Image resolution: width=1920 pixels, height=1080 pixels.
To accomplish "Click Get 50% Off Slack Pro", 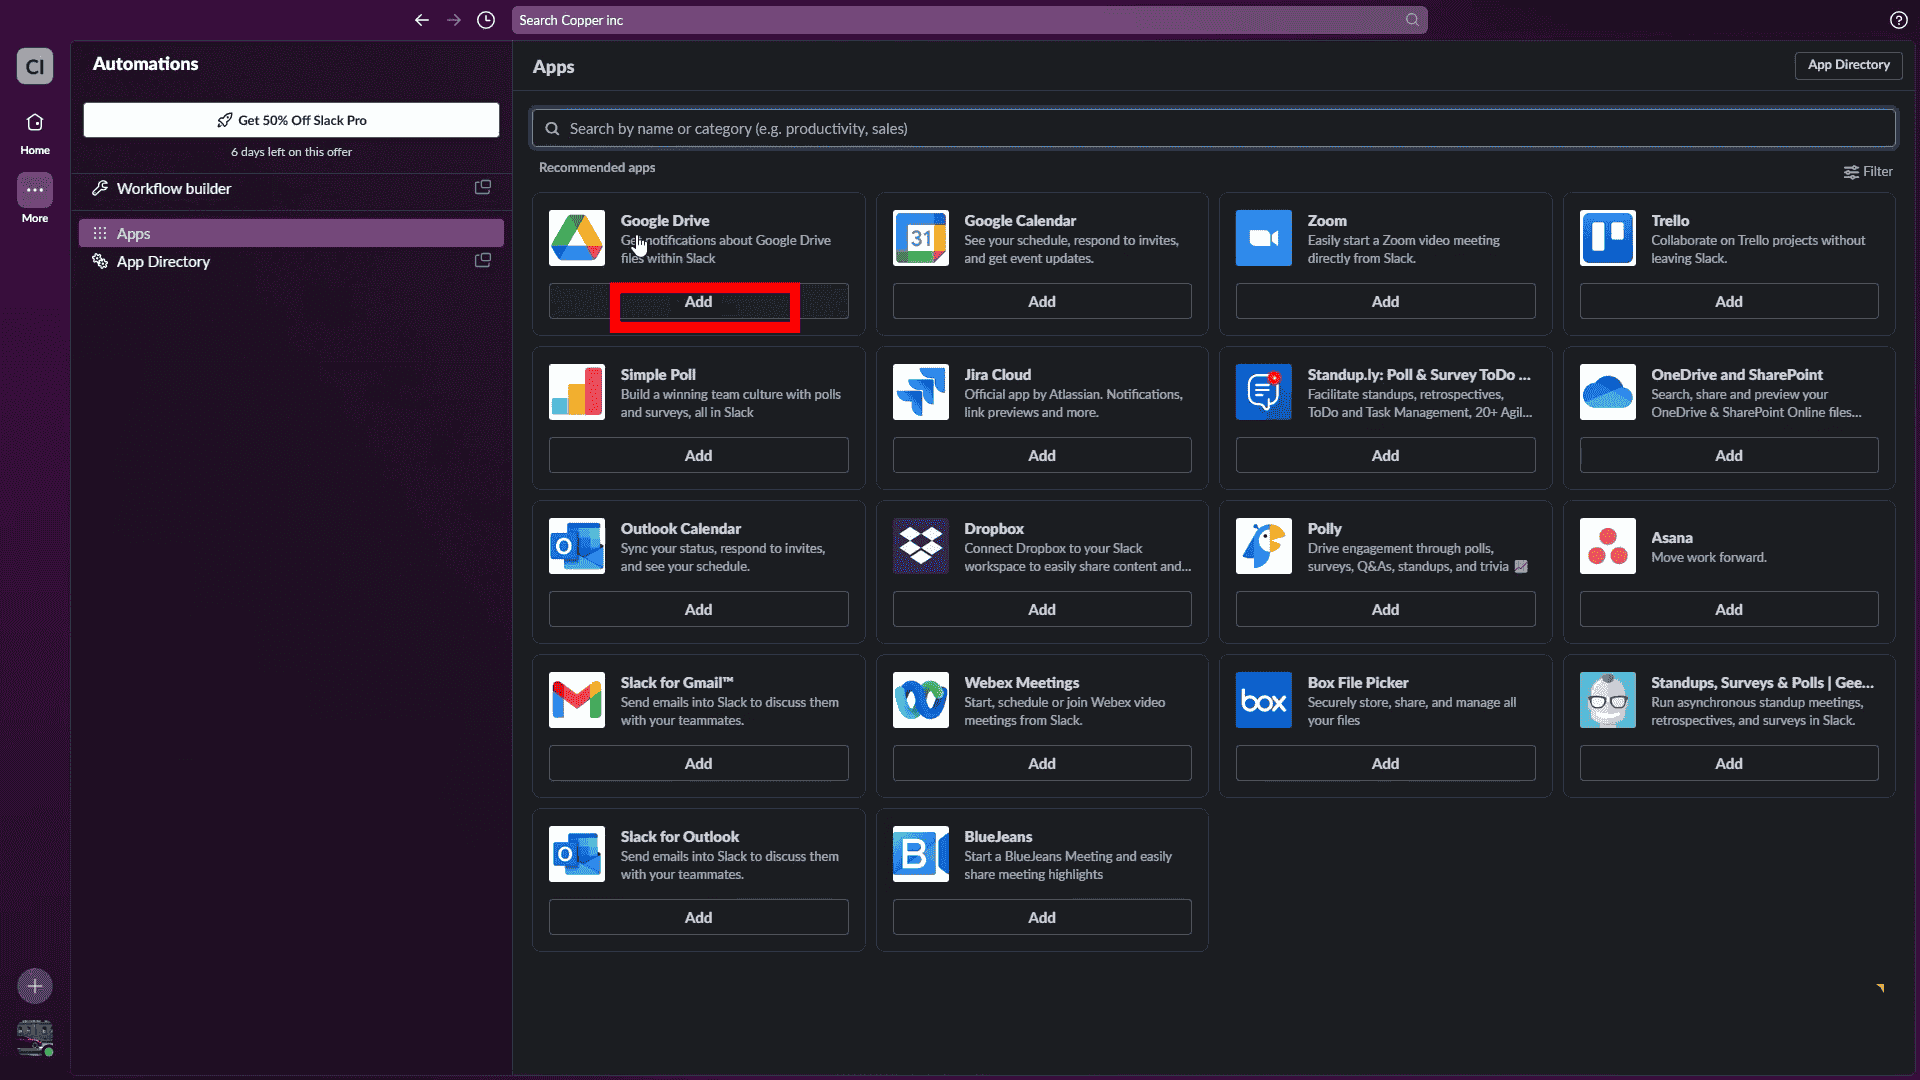I will click(291, 120).
